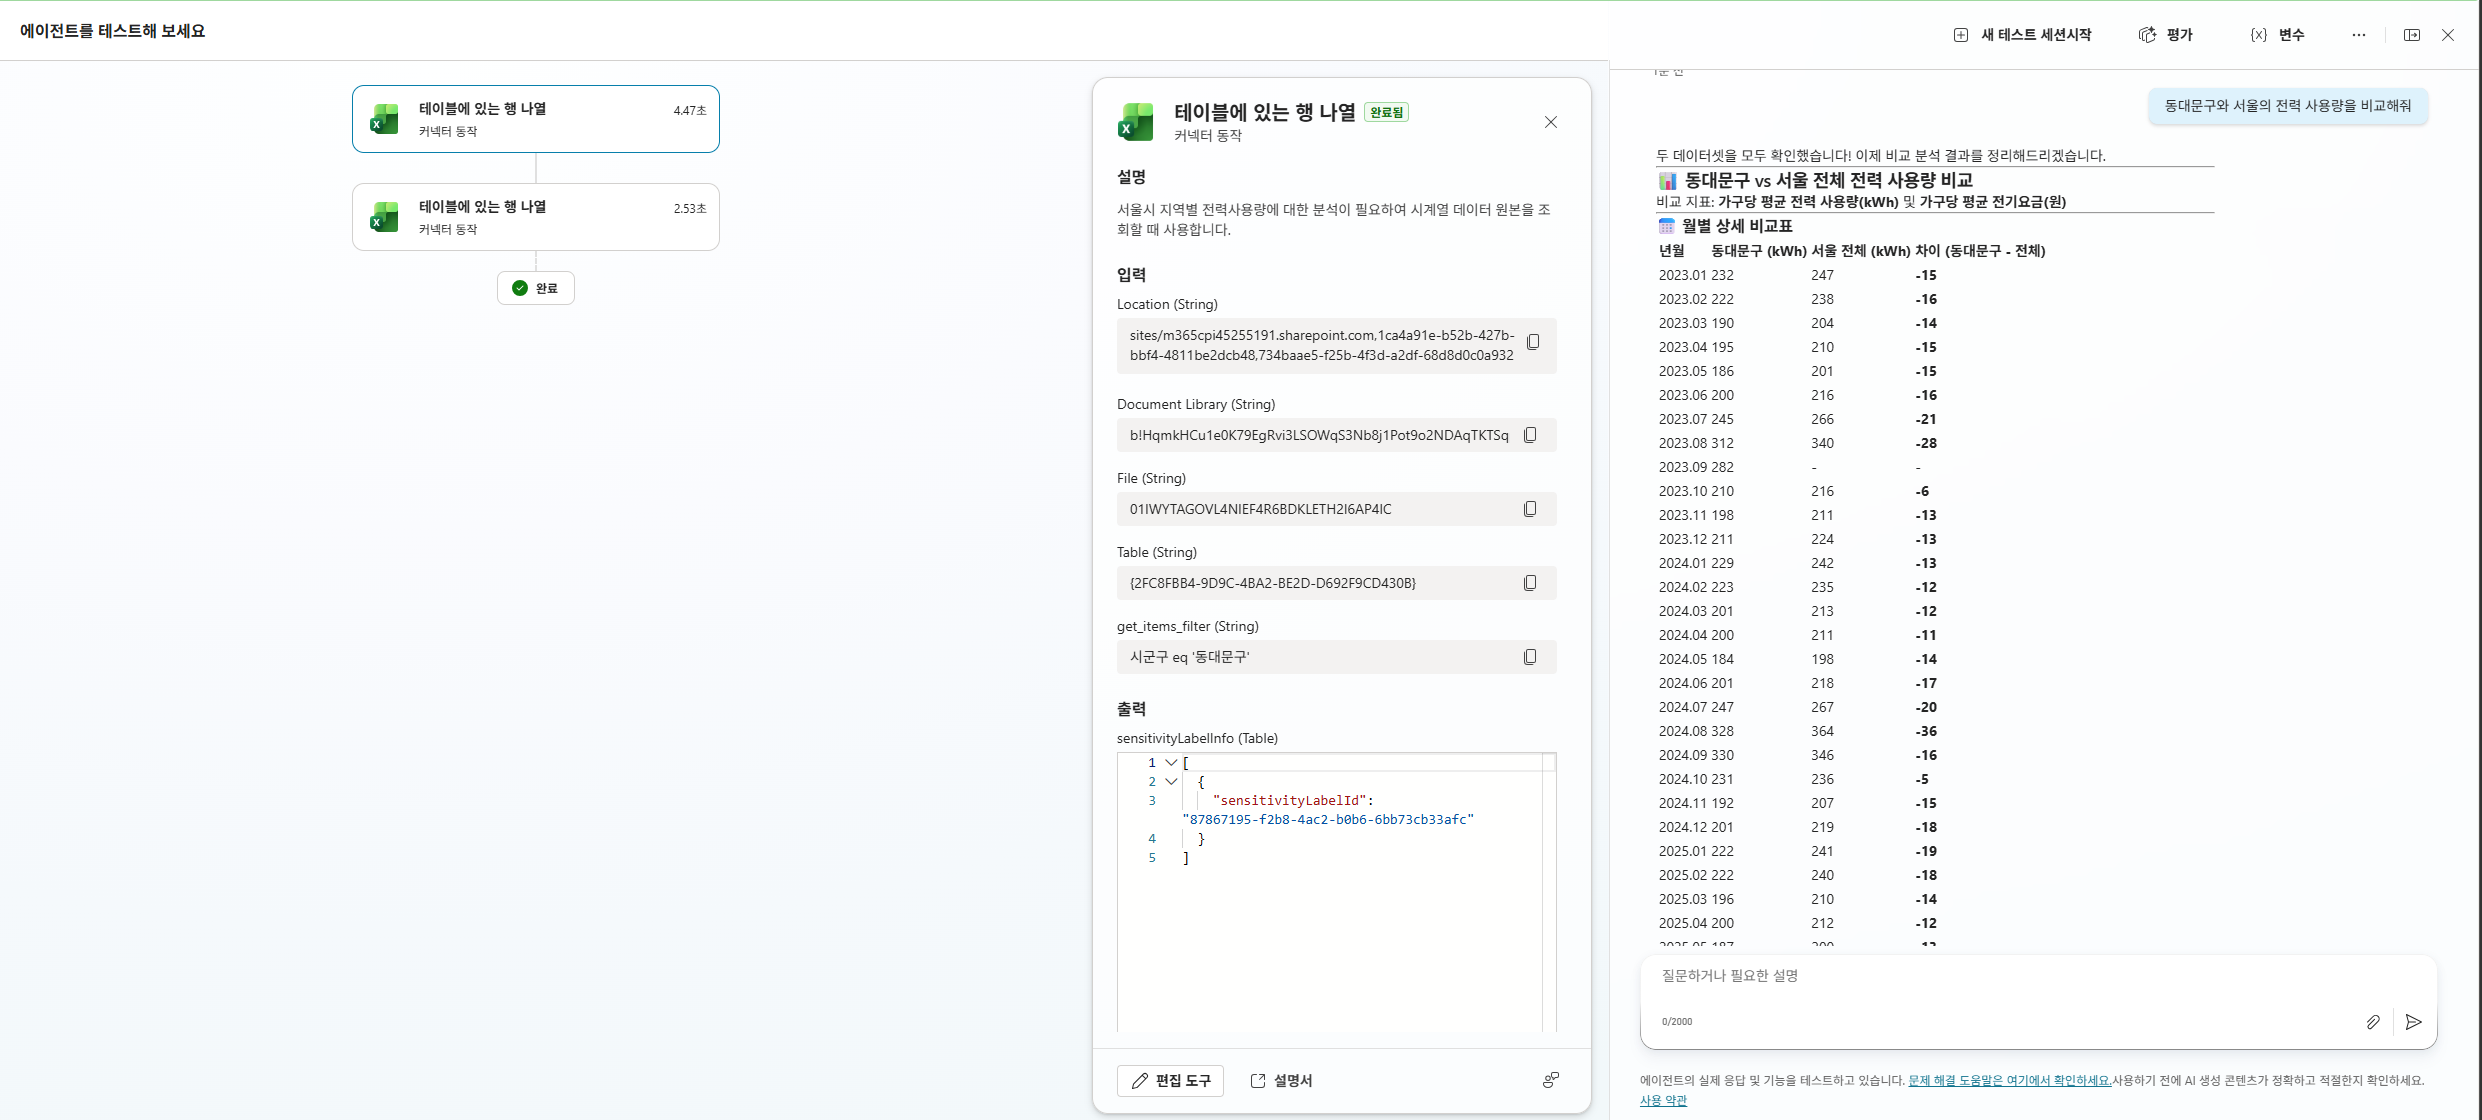Image resolution: width=2482 pixels, height=1120 pixels.
Task: Open the more options ellipsis menu
Action: pos(2359,35)
